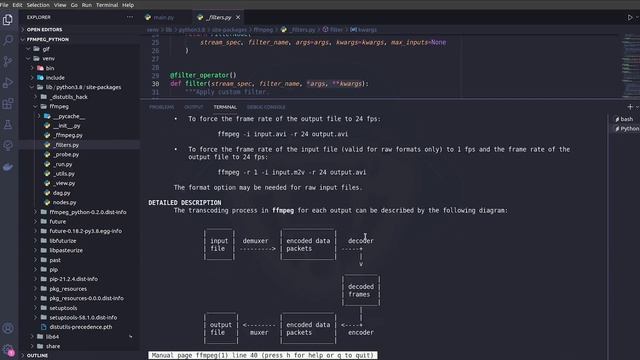640x360 pixels.
Task: Collapse the venv folder
Action: (80, 58)
